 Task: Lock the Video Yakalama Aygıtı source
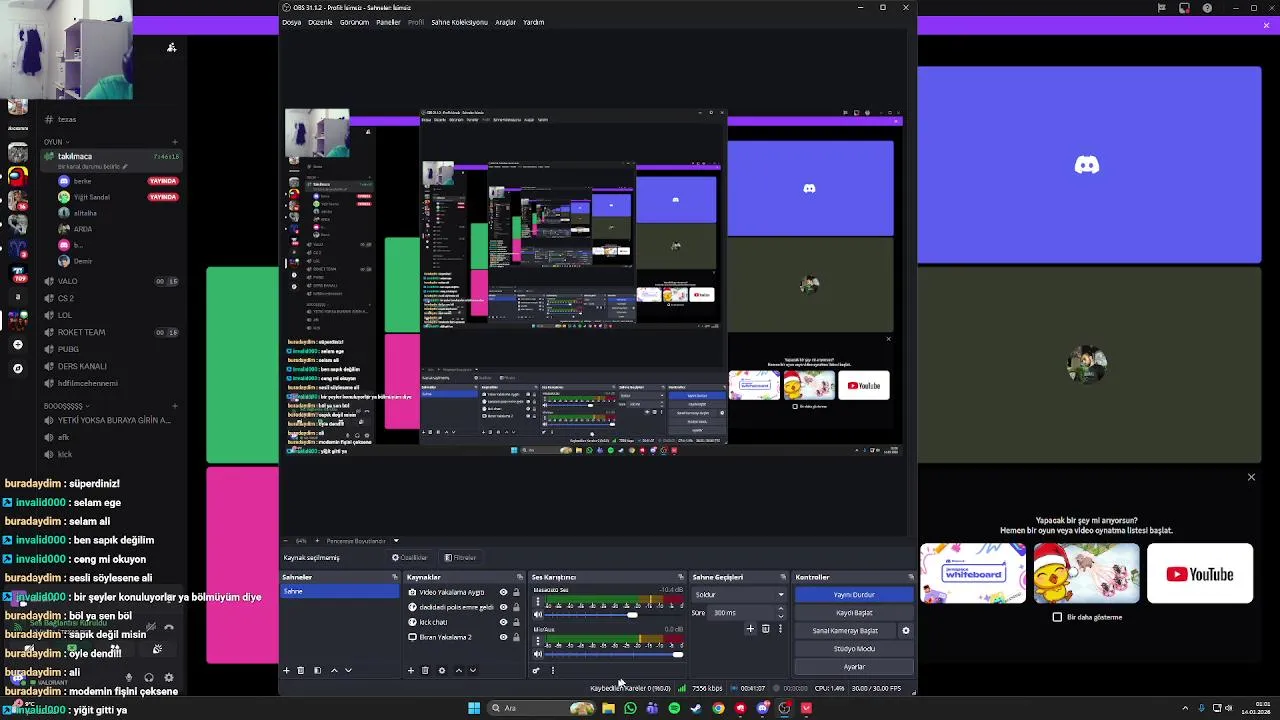(516, 592)
